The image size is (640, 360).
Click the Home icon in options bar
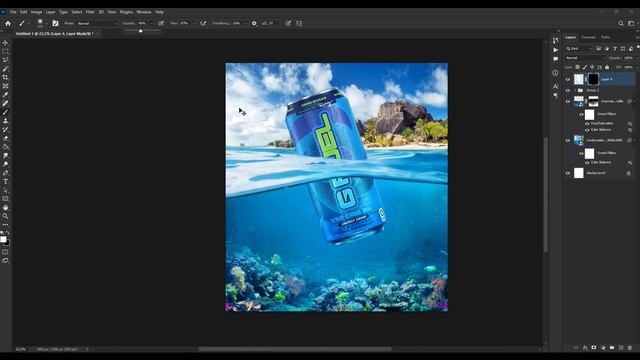[x=8, y=24]
